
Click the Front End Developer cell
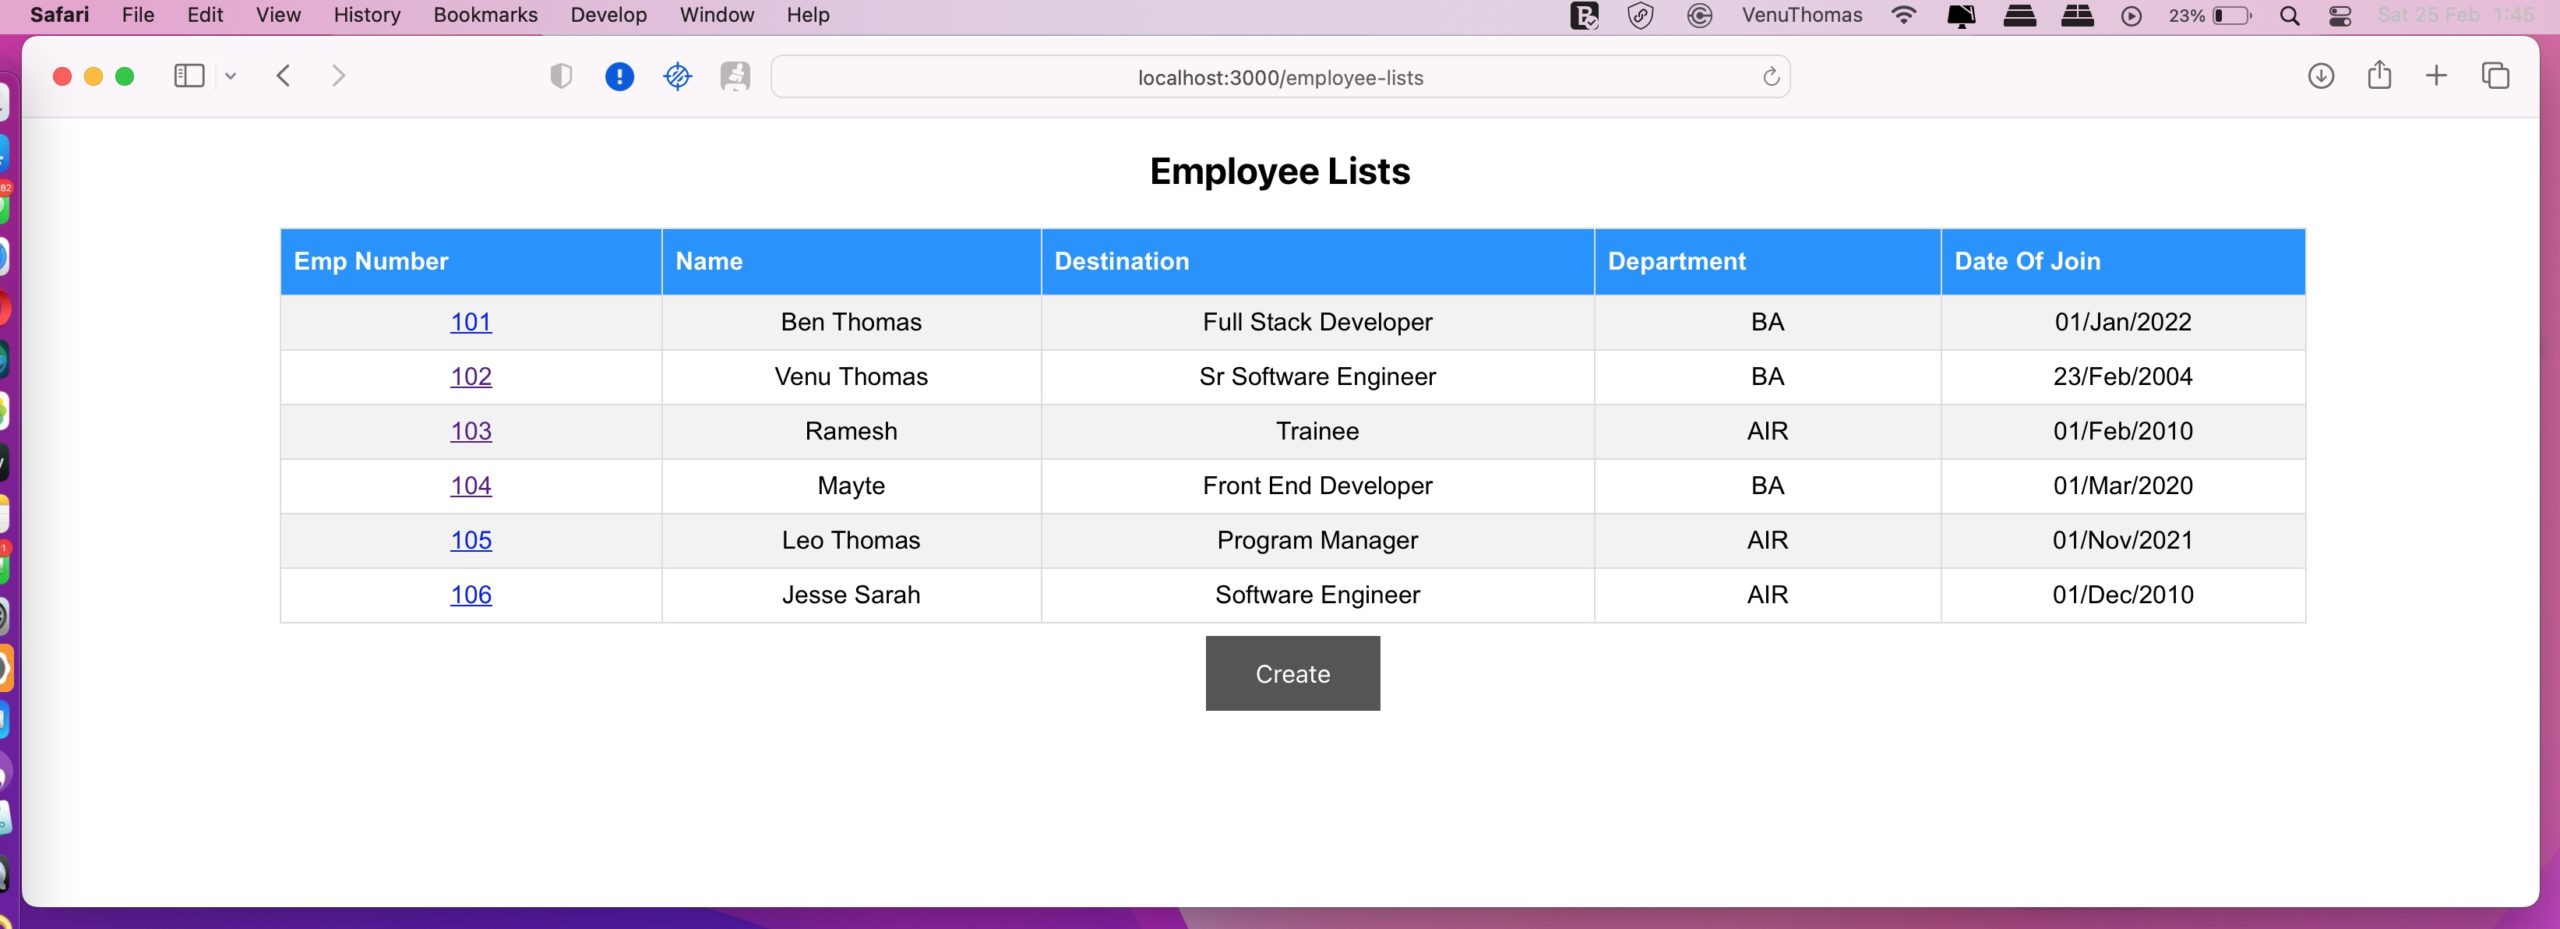1317,486
